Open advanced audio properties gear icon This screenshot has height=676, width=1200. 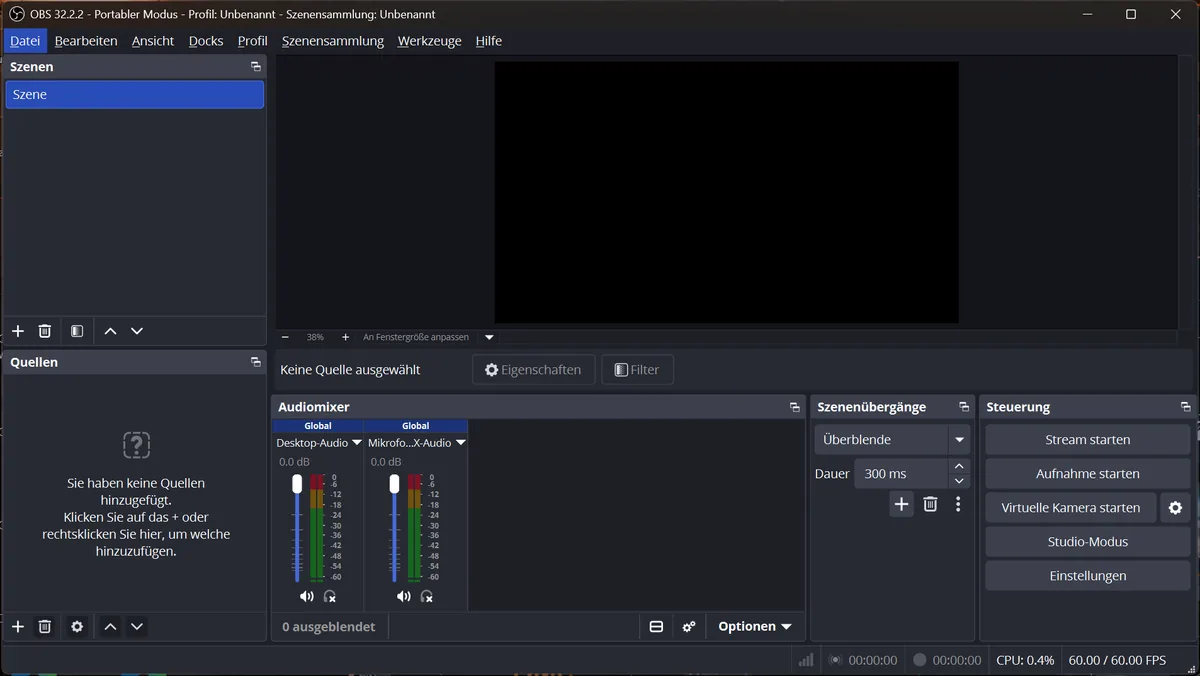coord(689,627)
